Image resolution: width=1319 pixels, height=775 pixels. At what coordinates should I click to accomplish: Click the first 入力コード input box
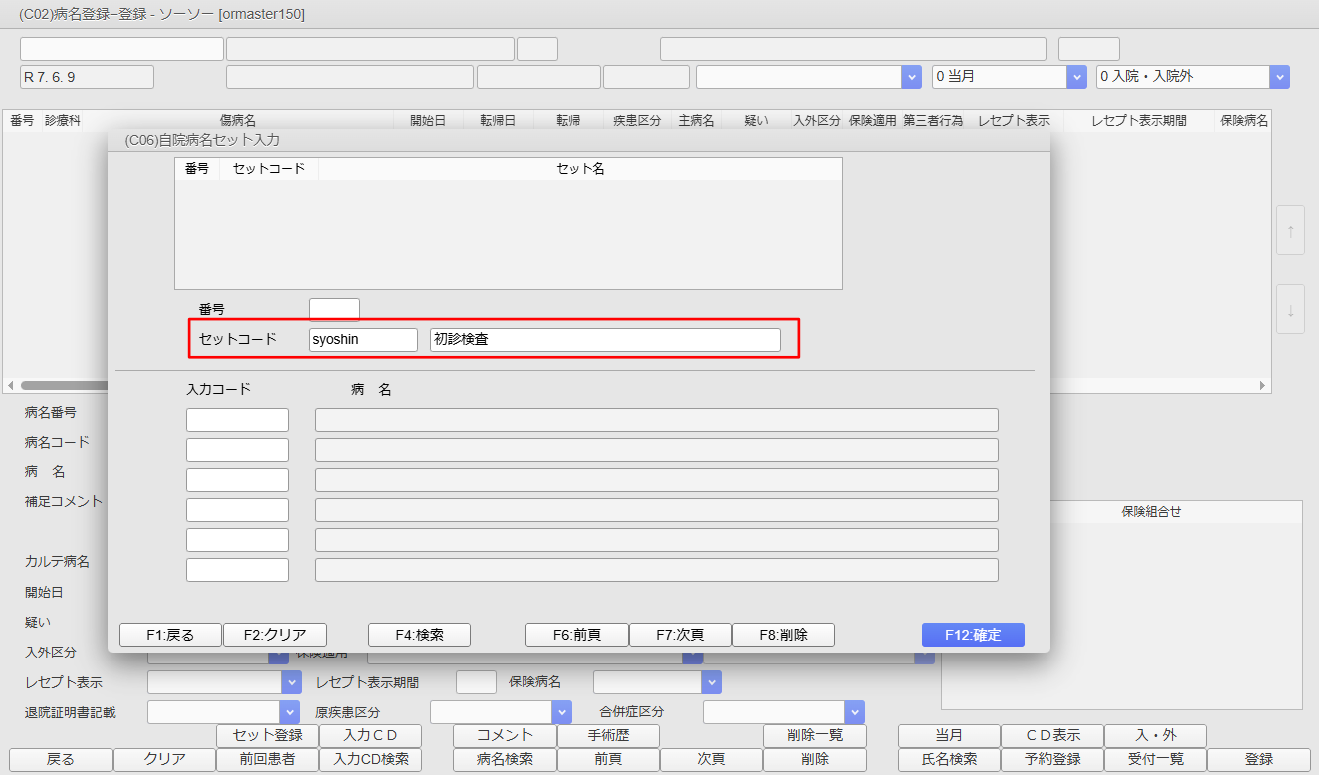[237, 420]
